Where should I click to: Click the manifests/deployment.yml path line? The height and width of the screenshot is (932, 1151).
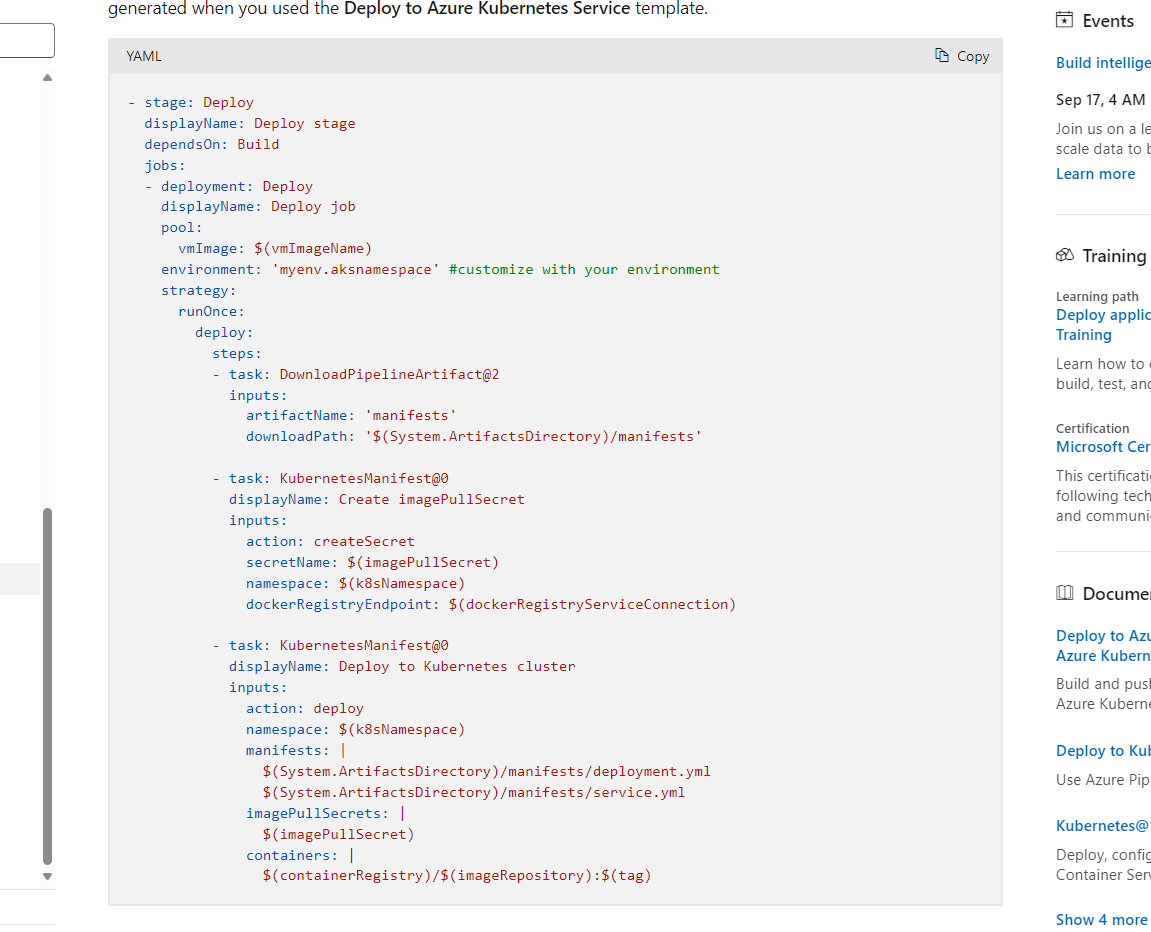(x=486, y=771)
